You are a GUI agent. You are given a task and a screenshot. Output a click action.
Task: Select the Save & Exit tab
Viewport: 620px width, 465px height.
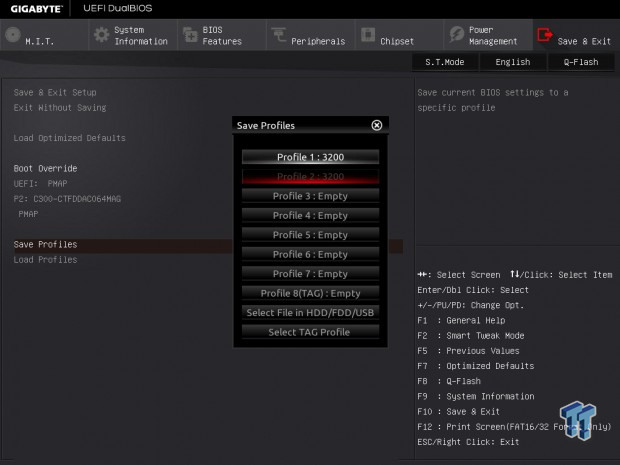tap(577, 35)
